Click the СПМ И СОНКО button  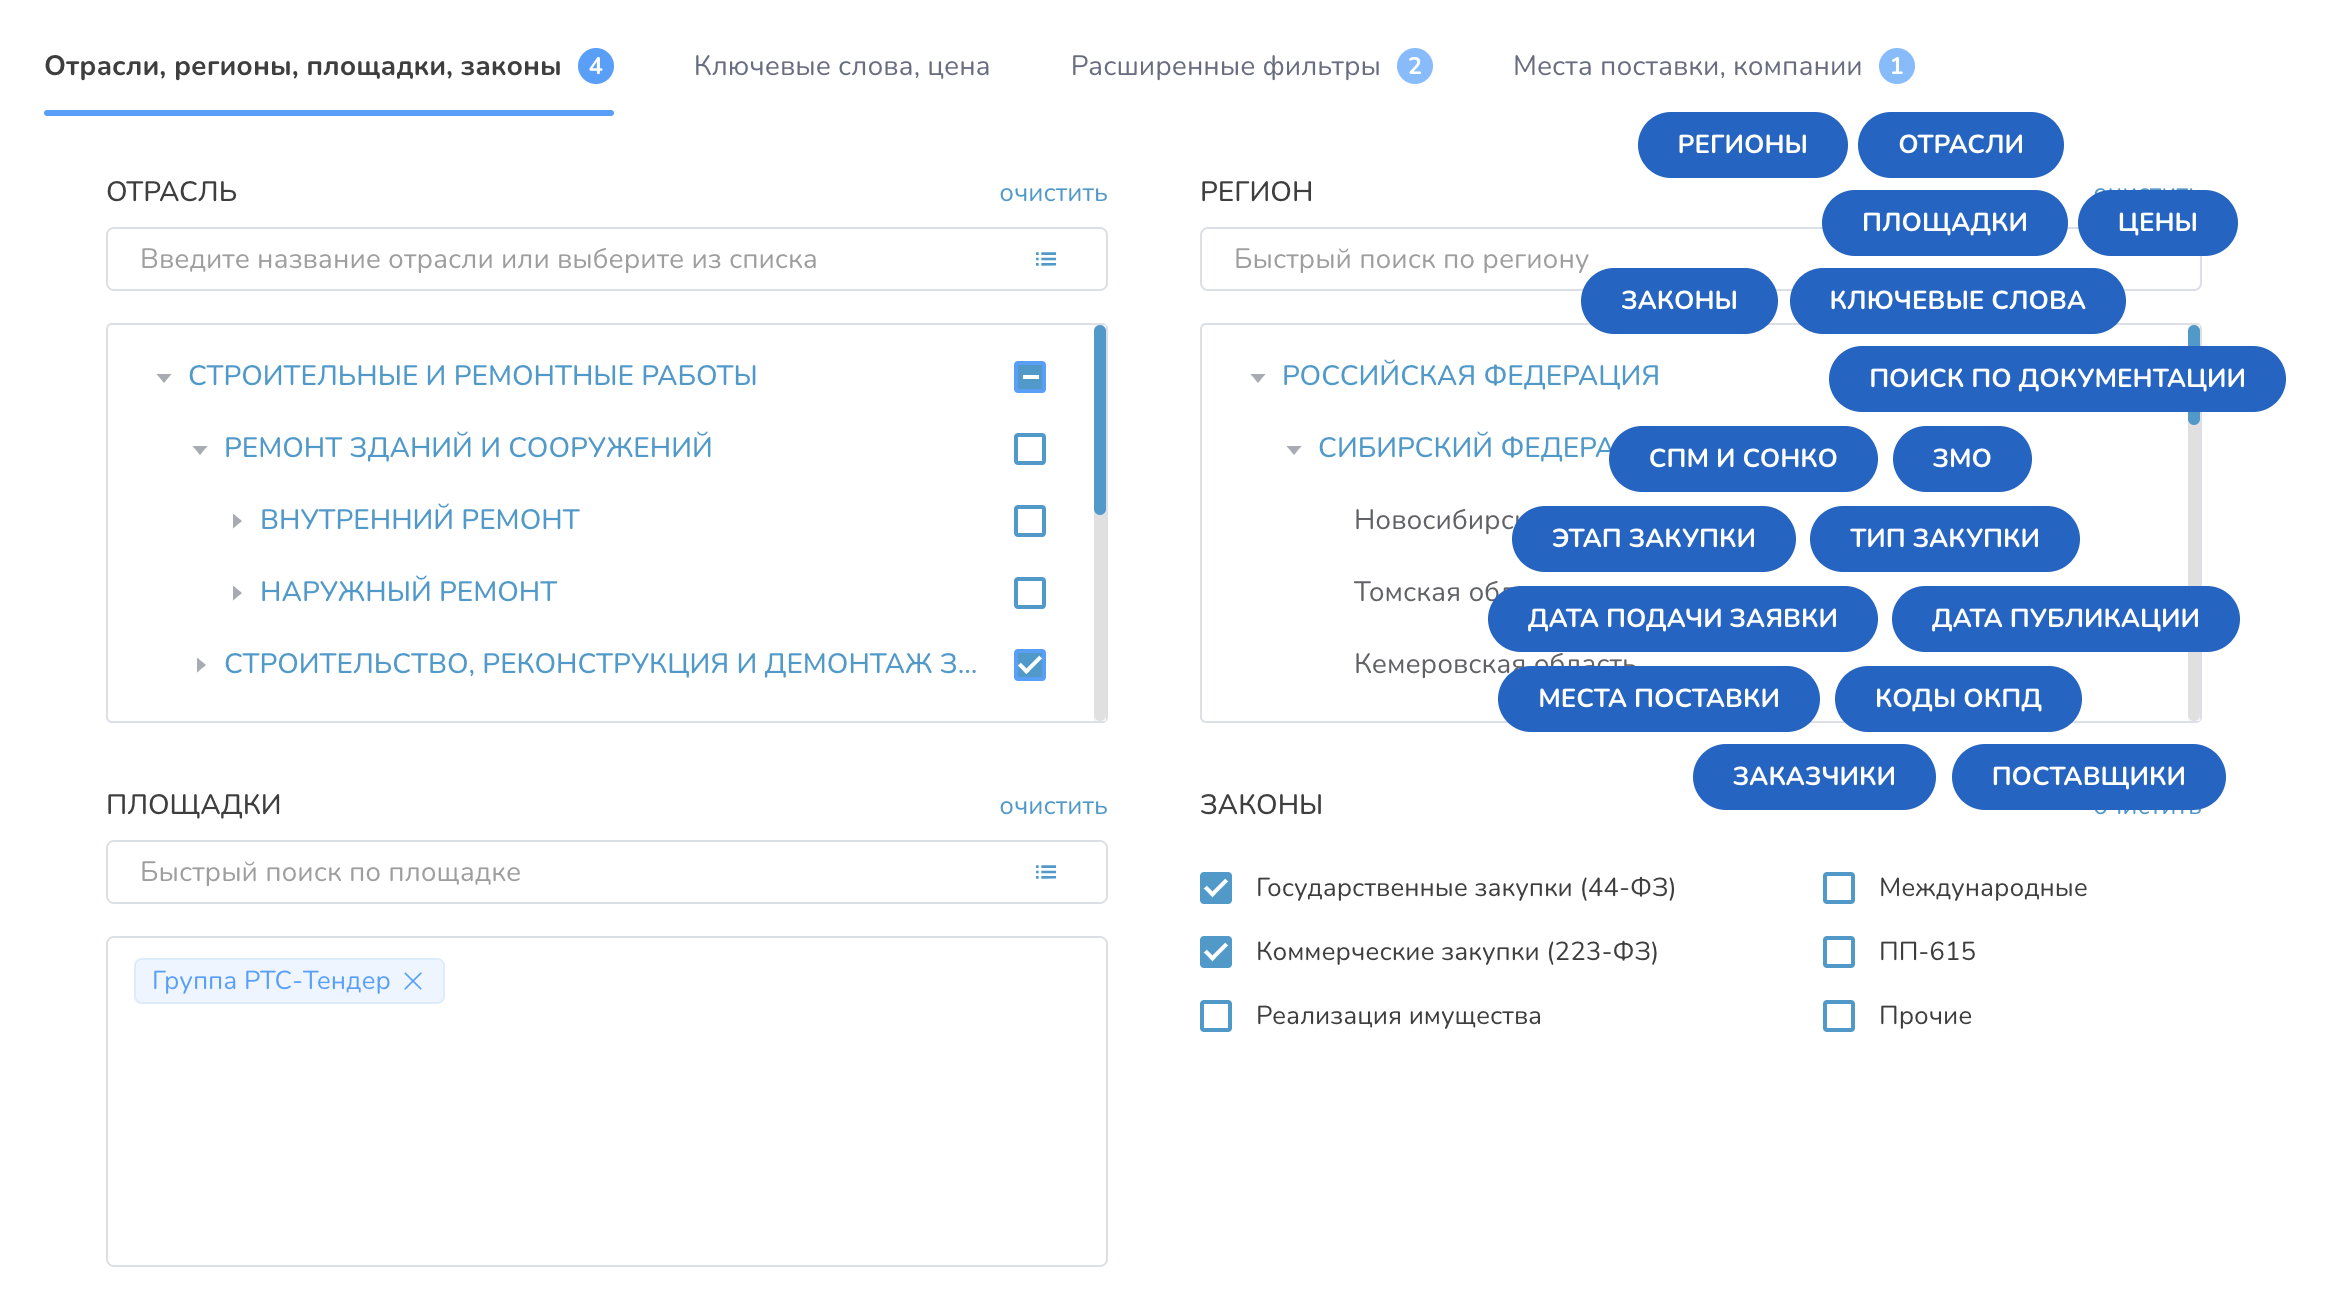click(1743, 459)
